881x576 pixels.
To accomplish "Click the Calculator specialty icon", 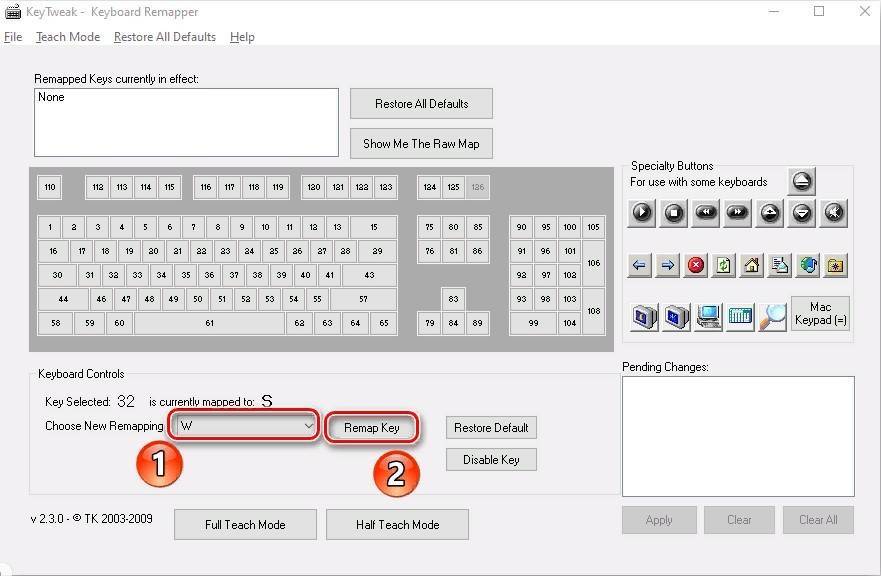I will click(x=740, y=316).
